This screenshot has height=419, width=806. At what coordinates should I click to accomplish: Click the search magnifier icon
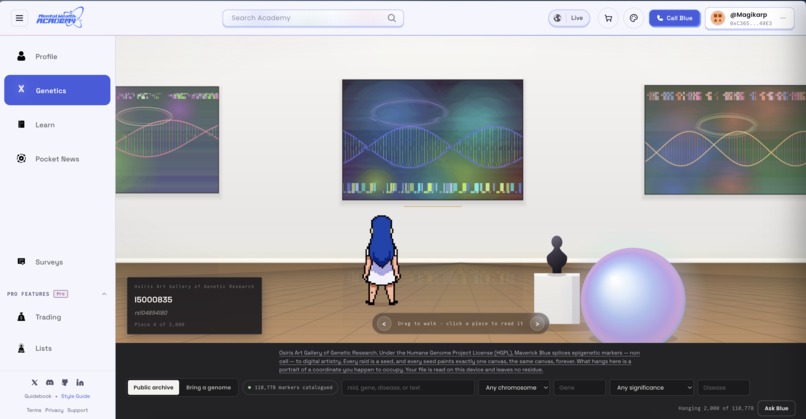click(x=392, y=18)
